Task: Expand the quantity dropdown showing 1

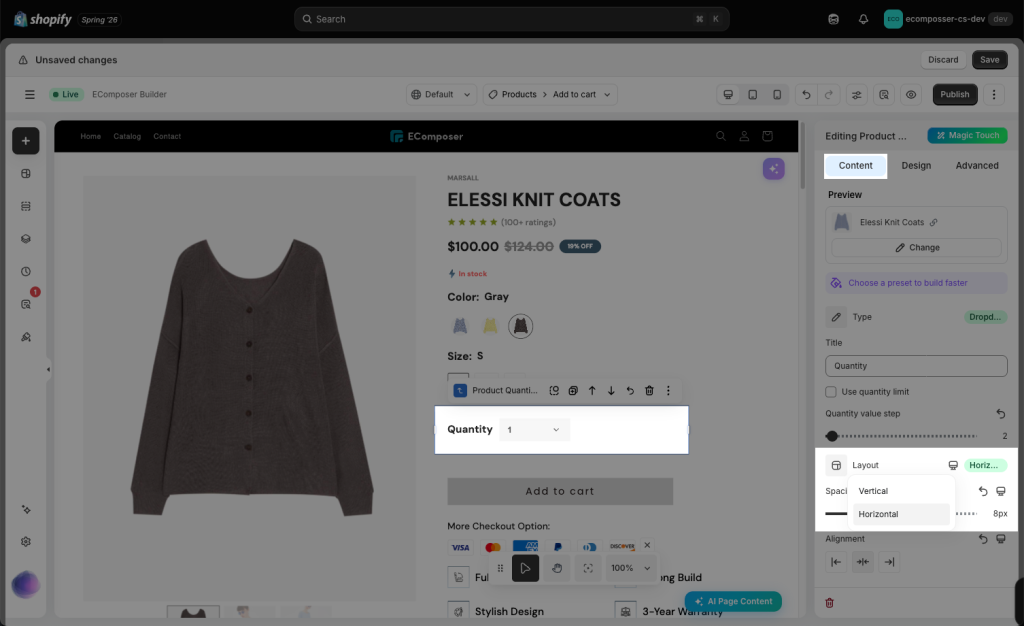Action: coord(534,430)
